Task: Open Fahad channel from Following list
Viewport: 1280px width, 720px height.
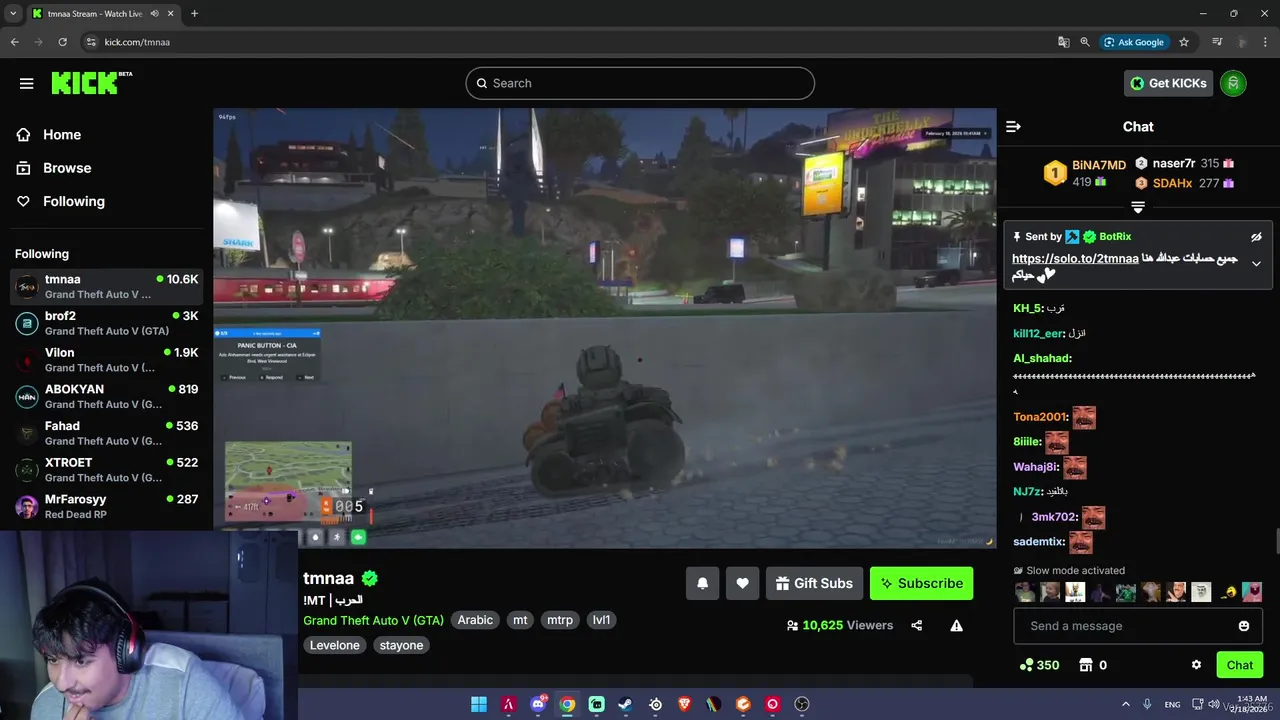Action: 107,433
